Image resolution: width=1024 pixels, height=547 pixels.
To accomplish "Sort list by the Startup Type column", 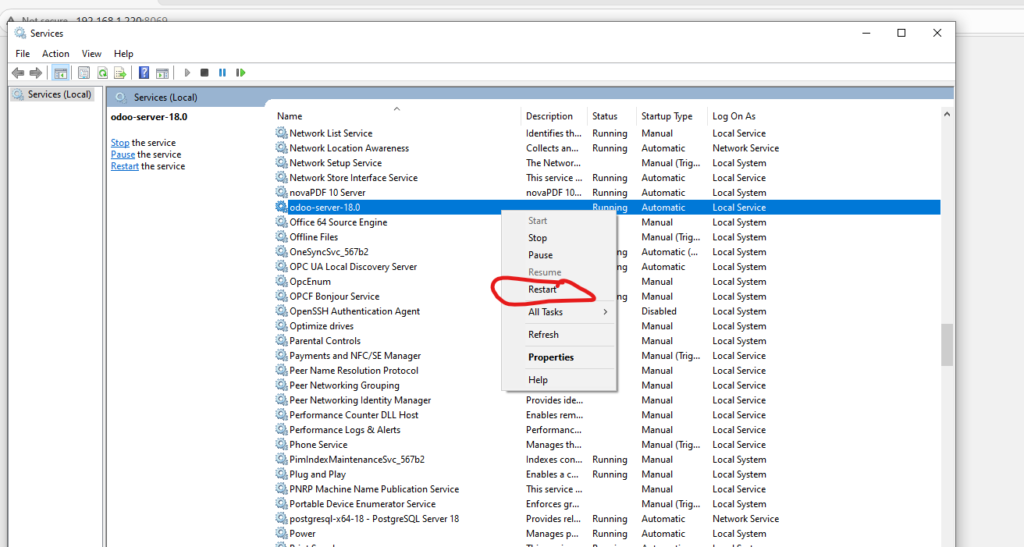I will click(x=667, y=116).
